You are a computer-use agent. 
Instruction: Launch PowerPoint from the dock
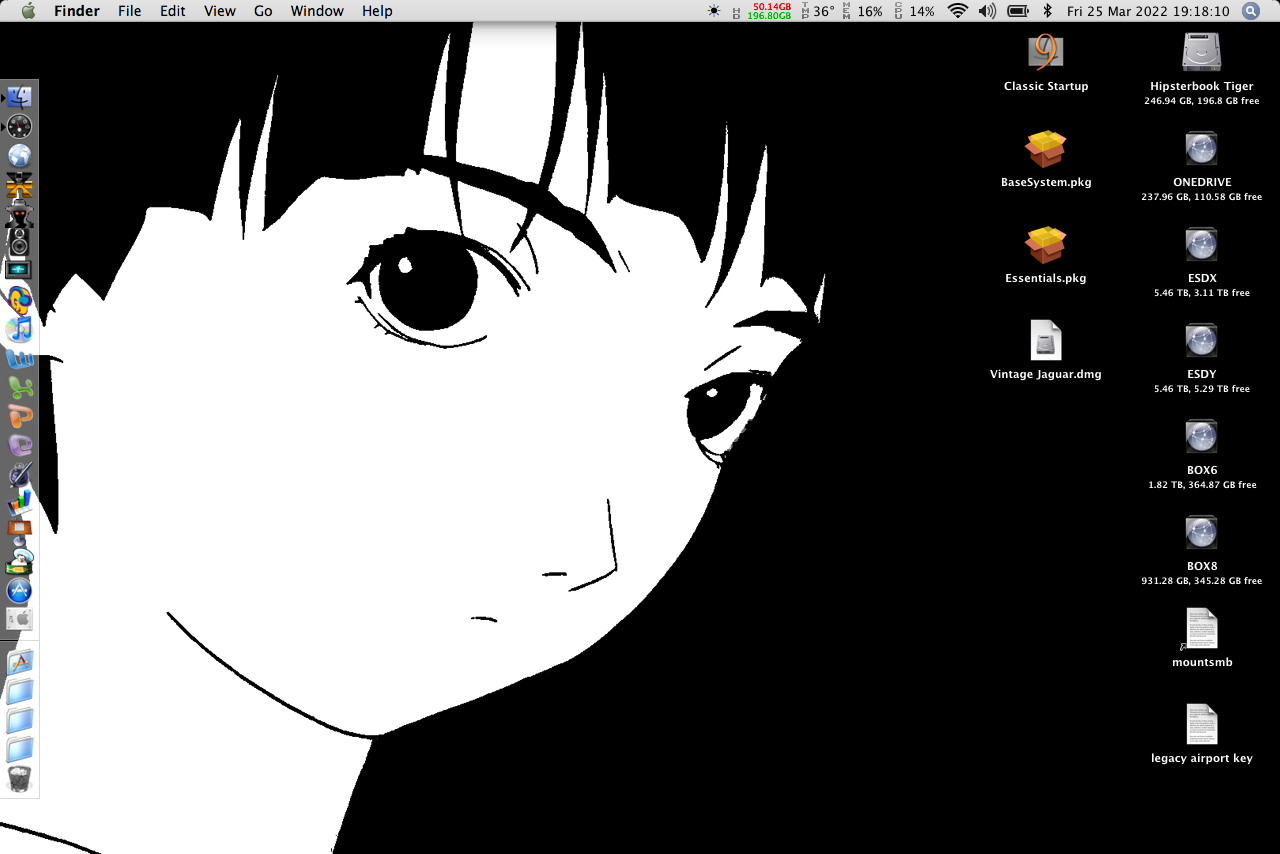pos(20,415)
